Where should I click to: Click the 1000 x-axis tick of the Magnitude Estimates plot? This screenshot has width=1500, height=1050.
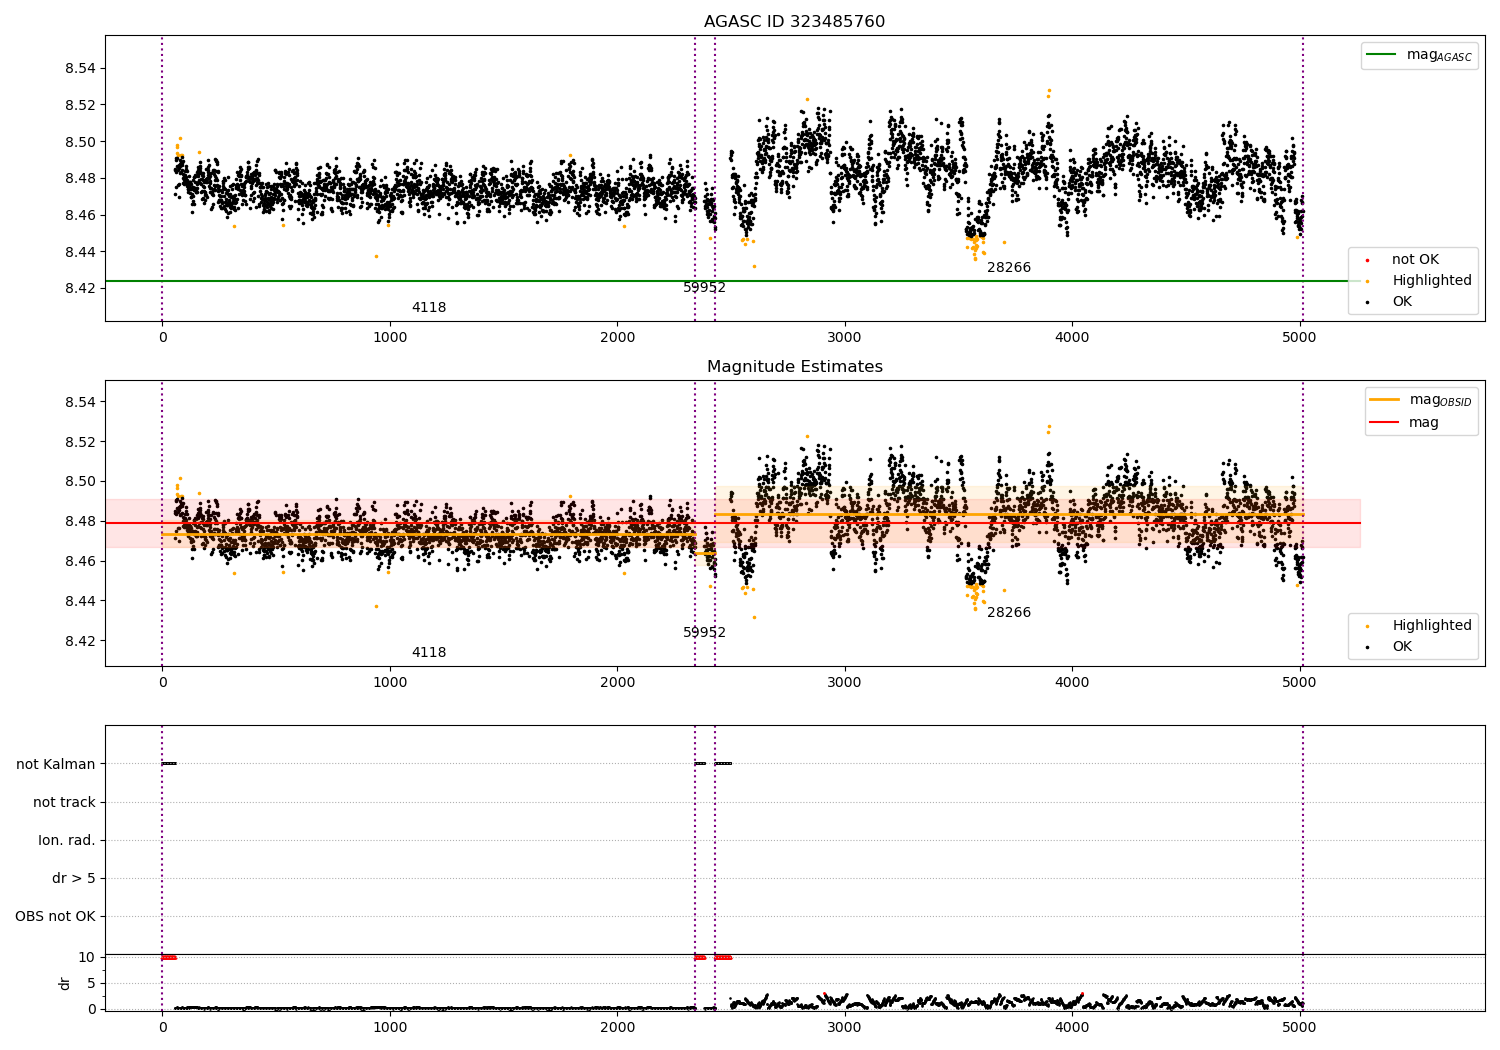pos(390,683)
